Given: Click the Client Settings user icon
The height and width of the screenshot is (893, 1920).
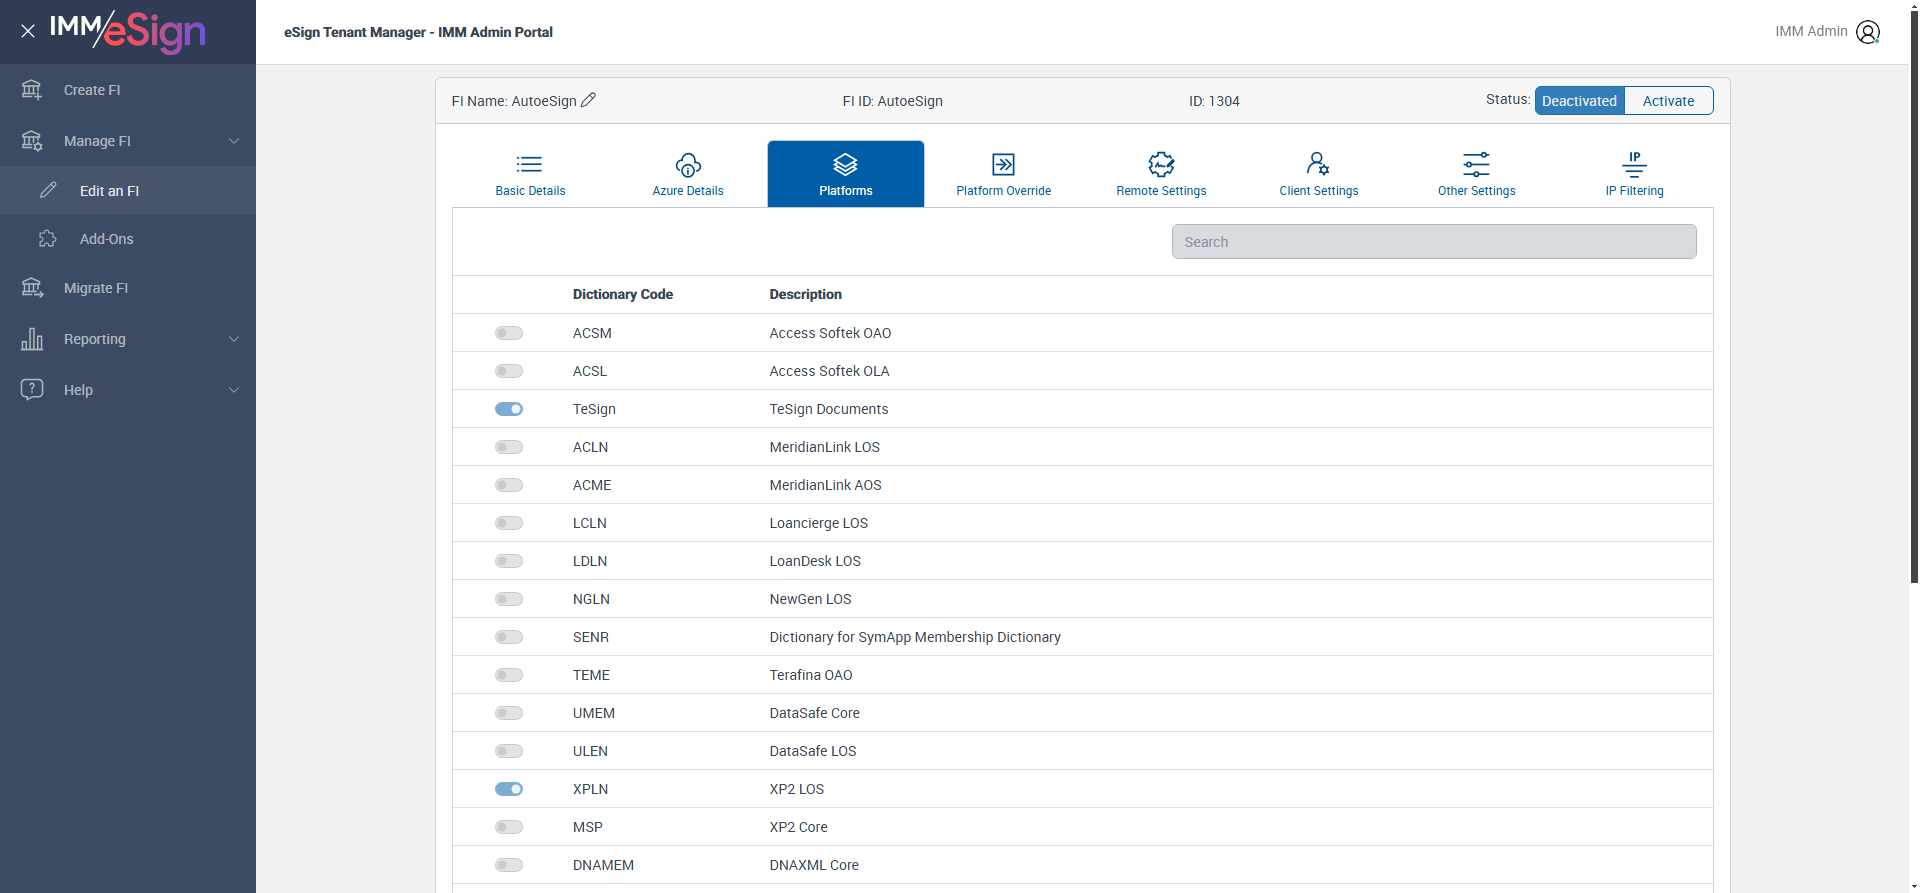Looking at the screenshot, I should pos(1318,163).
